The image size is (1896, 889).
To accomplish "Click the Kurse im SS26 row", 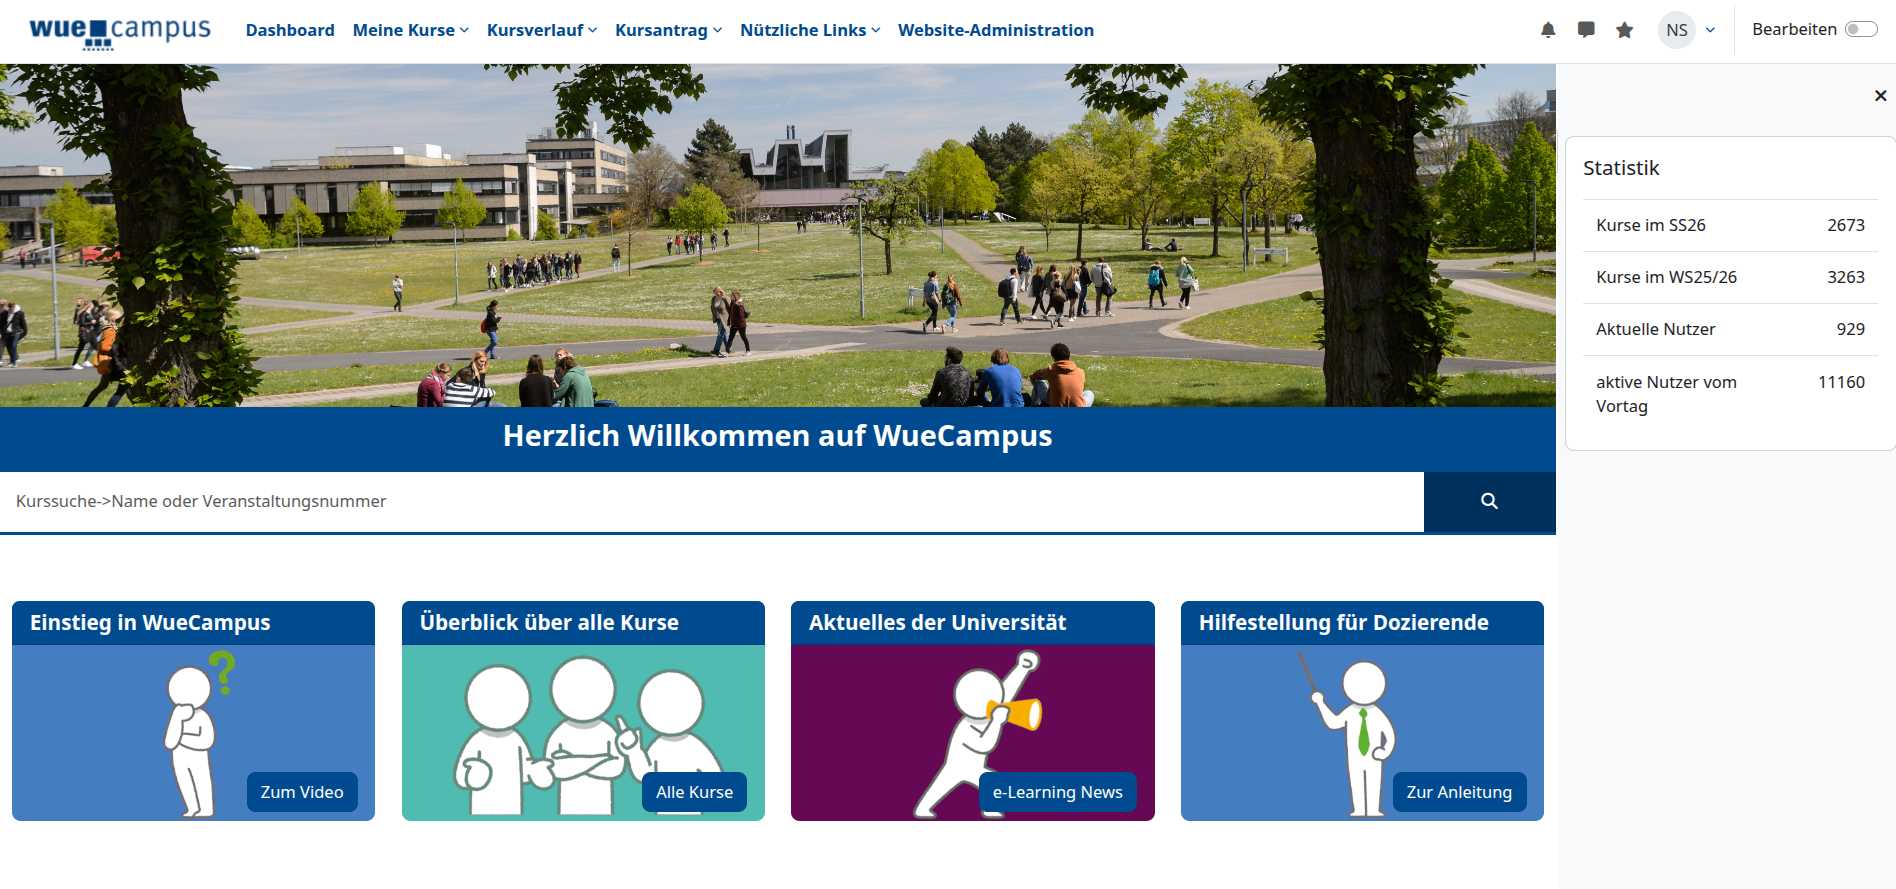I will click(x=1730, y=225).
